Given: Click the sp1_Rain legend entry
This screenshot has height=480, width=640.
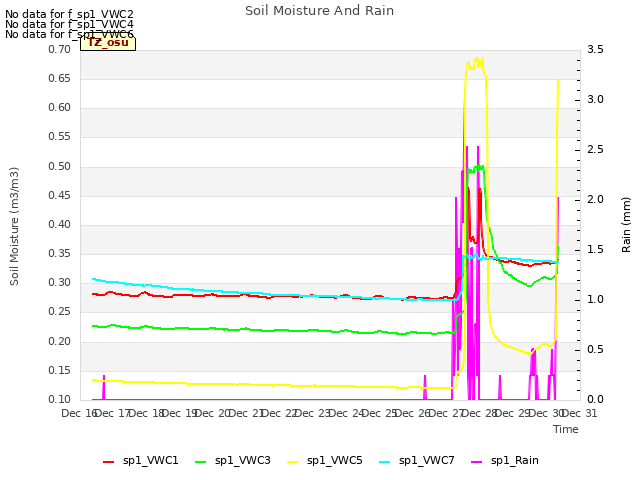Looking at the screenshot, I should (505, 461).
